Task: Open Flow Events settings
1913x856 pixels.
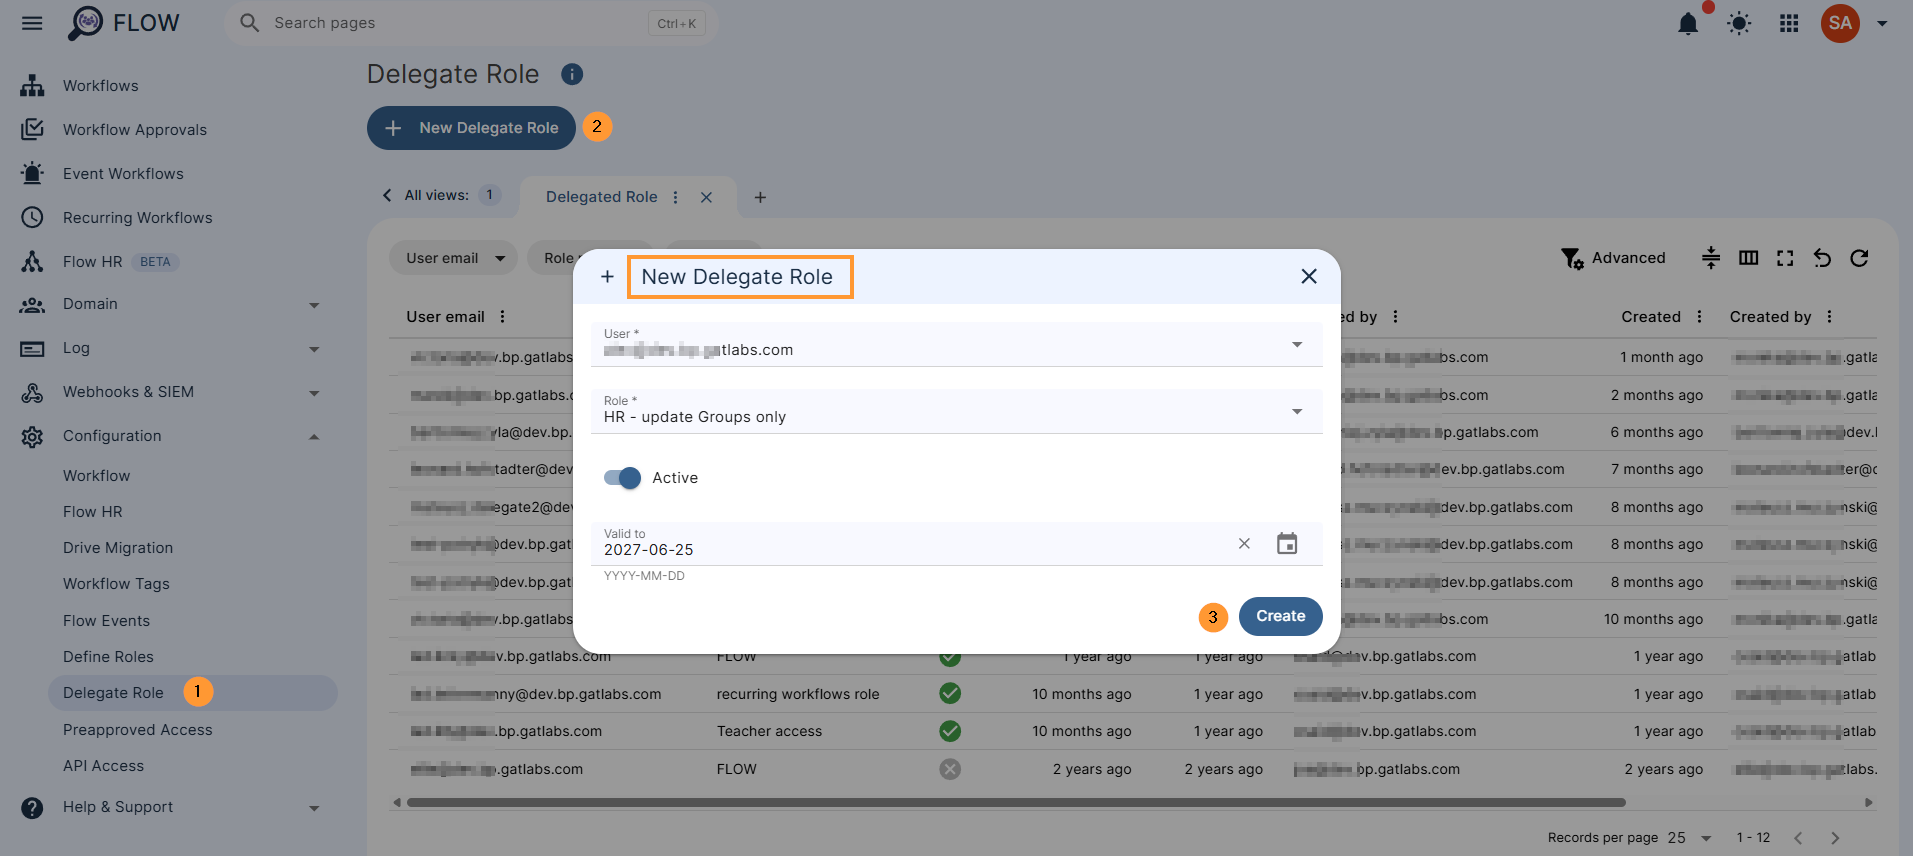Action: point(106,621)
